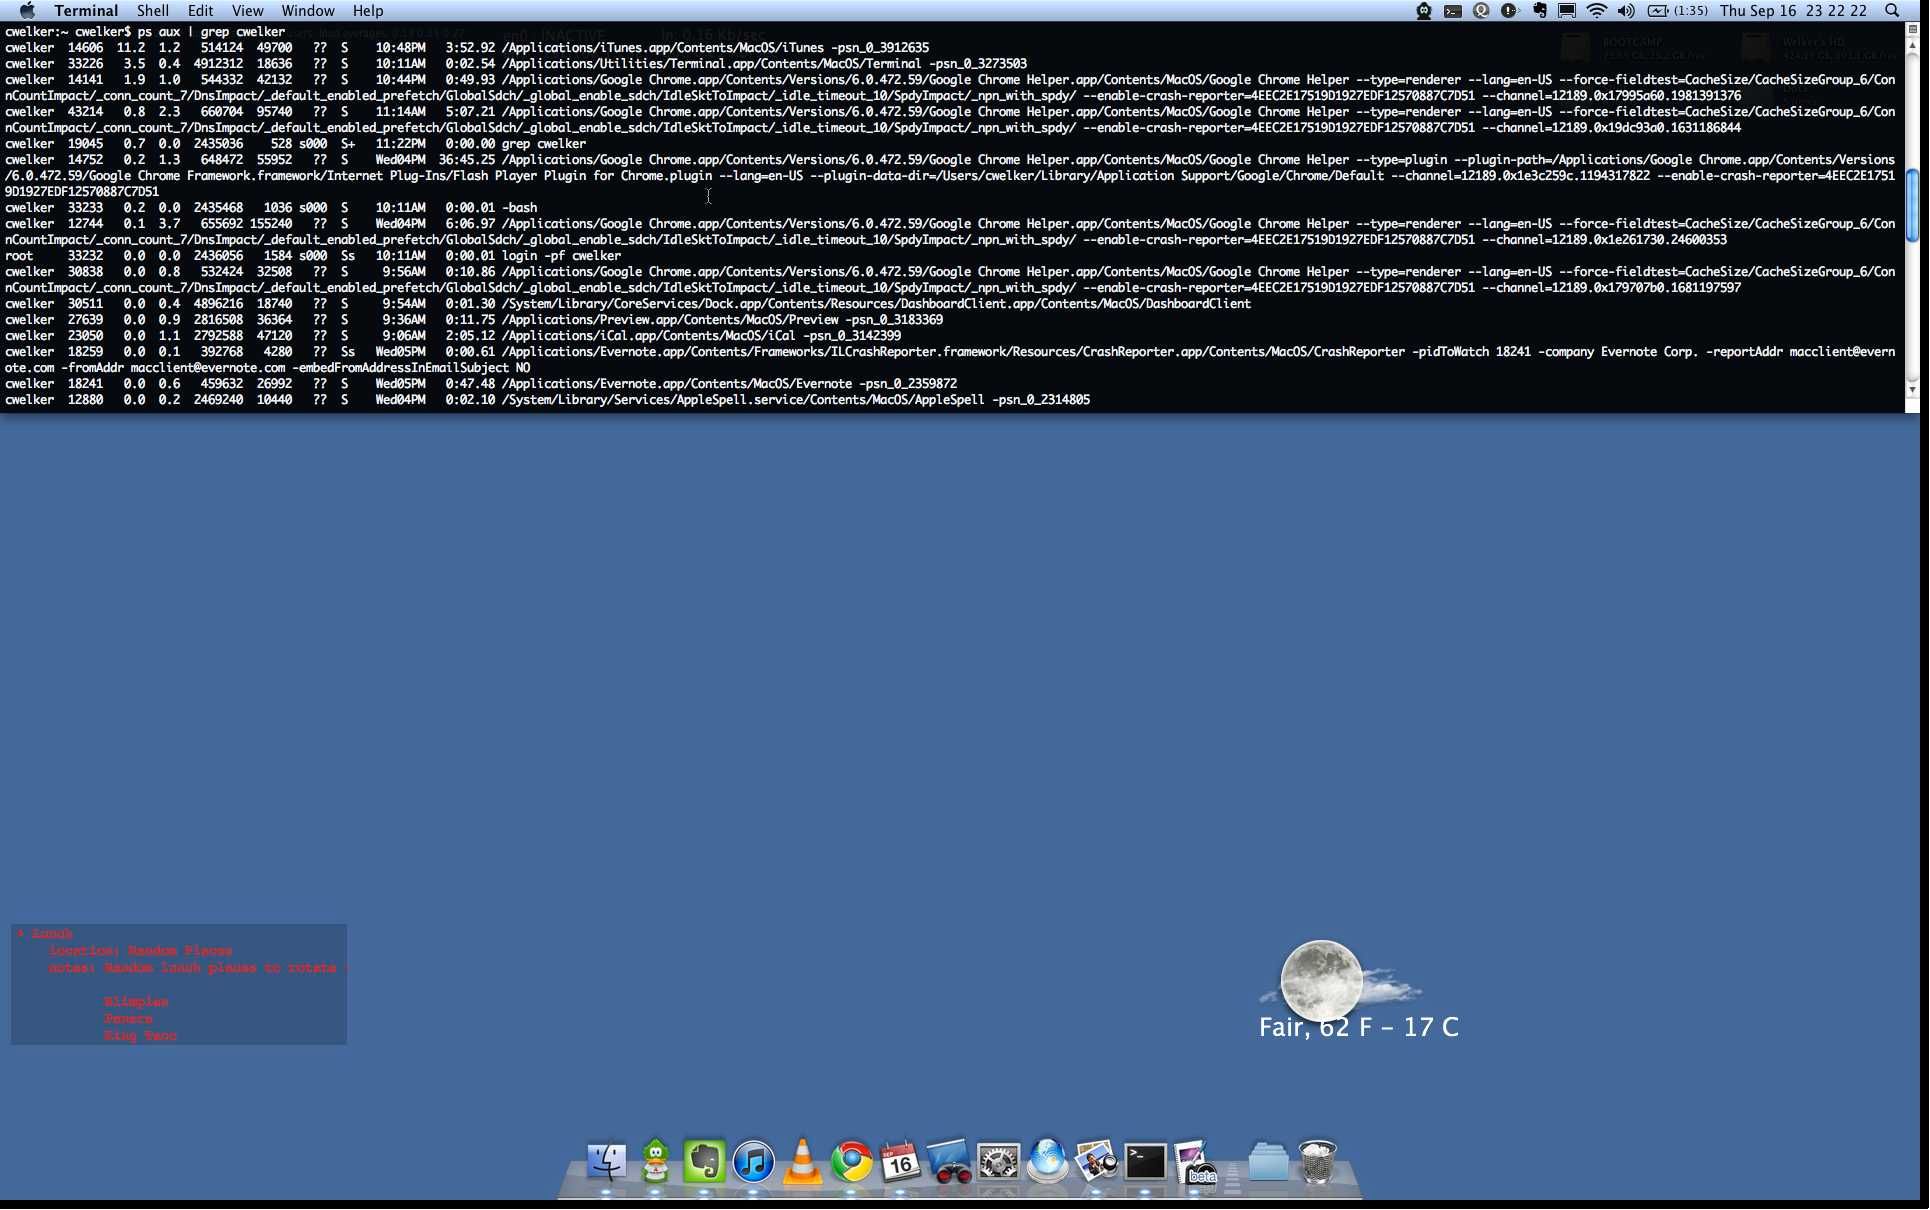This screenshot has height=1210, width=1930.
Task: Click the Terminal.app process path line
Action: click(x=516, y=63)
